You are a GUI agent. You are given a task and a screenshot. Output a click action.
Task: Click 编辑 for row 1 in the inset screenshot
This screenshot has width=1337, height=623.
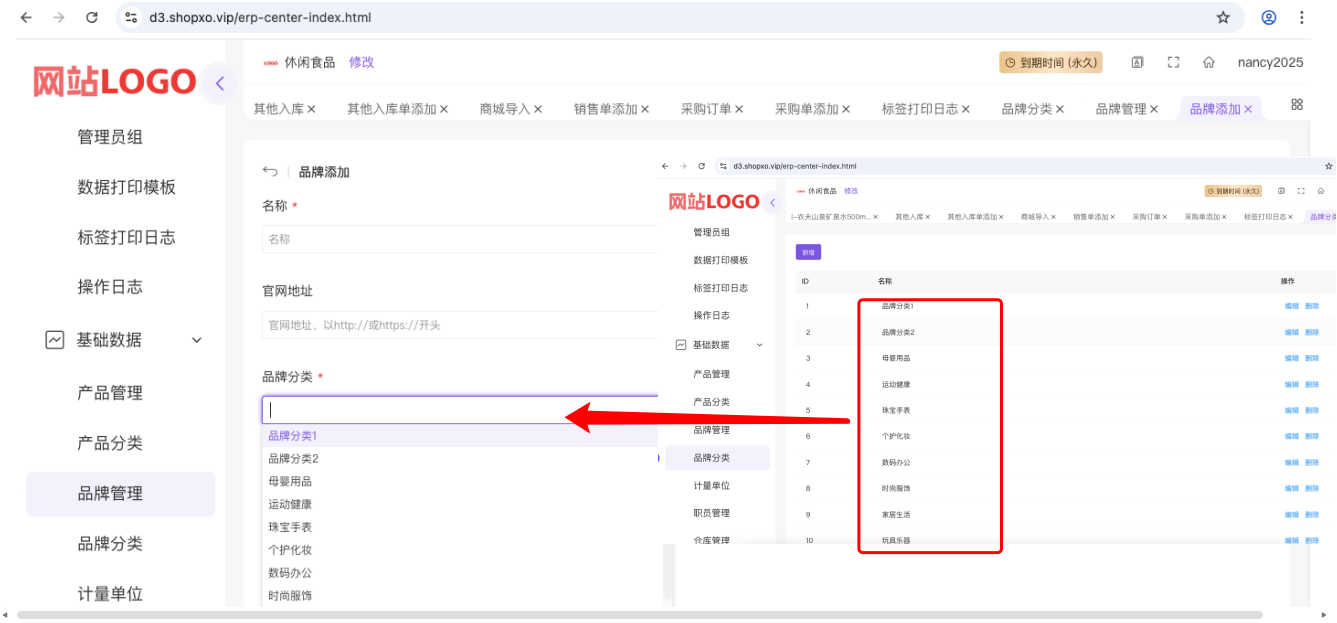pyautogui.click(x=1292, y=306)
